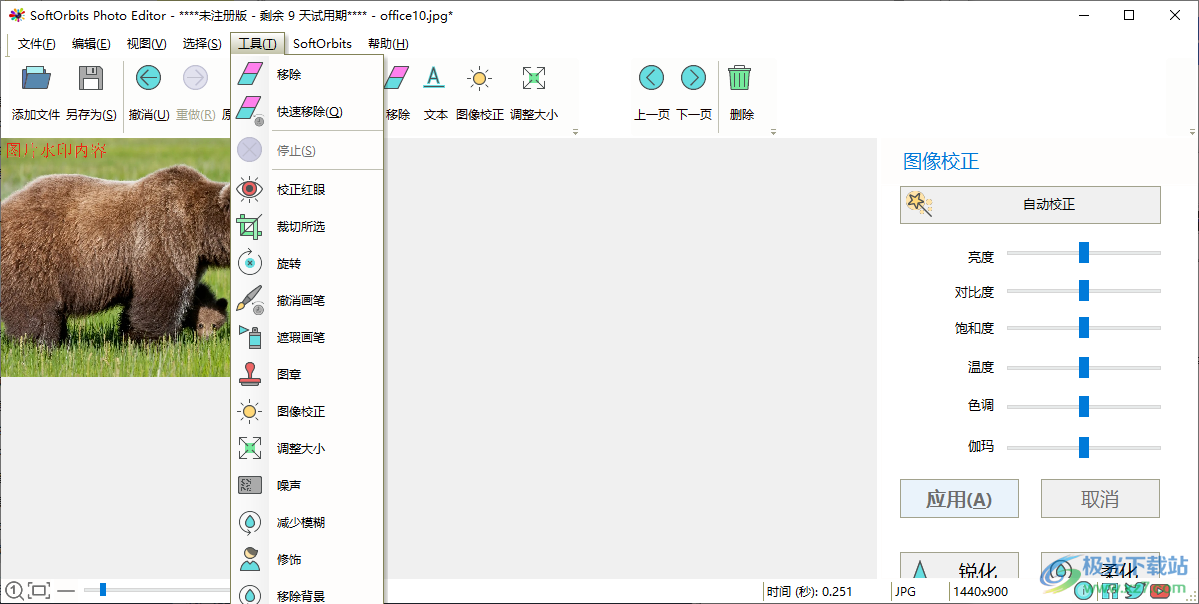The width and height of the screenshot is (1199, 604).
Task: Choose 旋转 rotate menu entry
Action: [x=289, y=264]
